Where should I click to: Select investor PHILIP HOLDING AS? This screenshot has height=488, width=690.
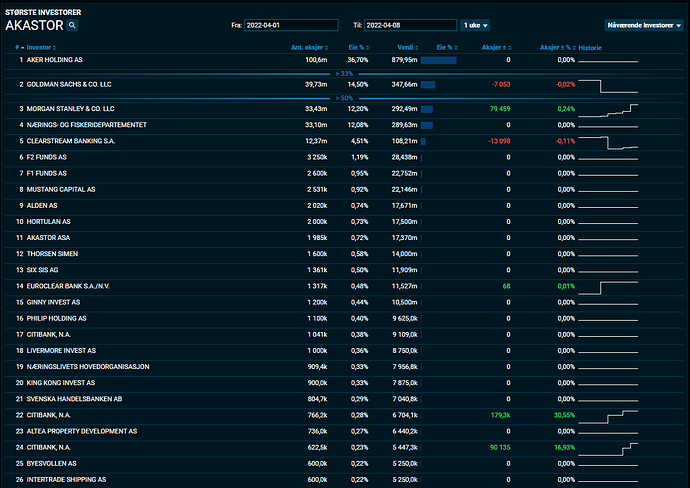click(56, 319)
